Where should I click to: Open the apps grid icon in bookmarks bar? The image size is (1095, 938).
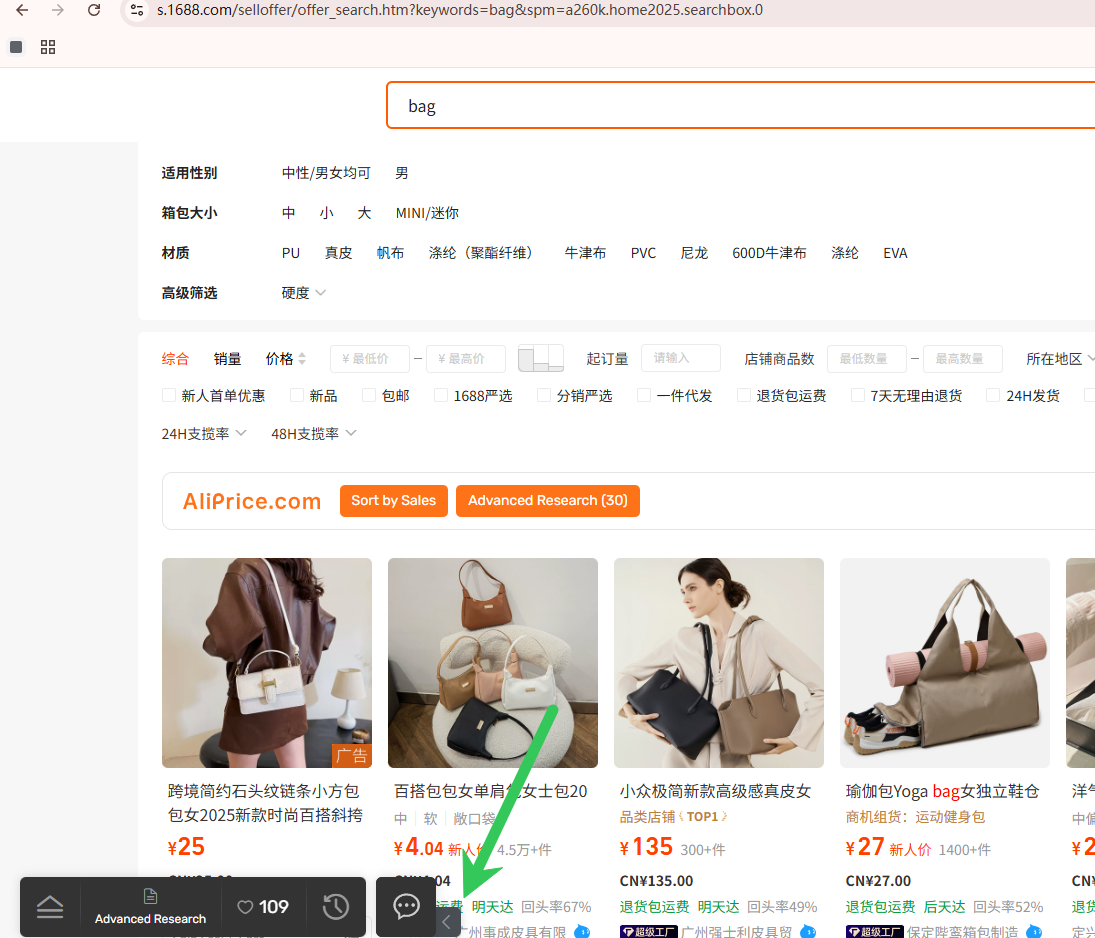pyautogui.click(x=48, y=47)
